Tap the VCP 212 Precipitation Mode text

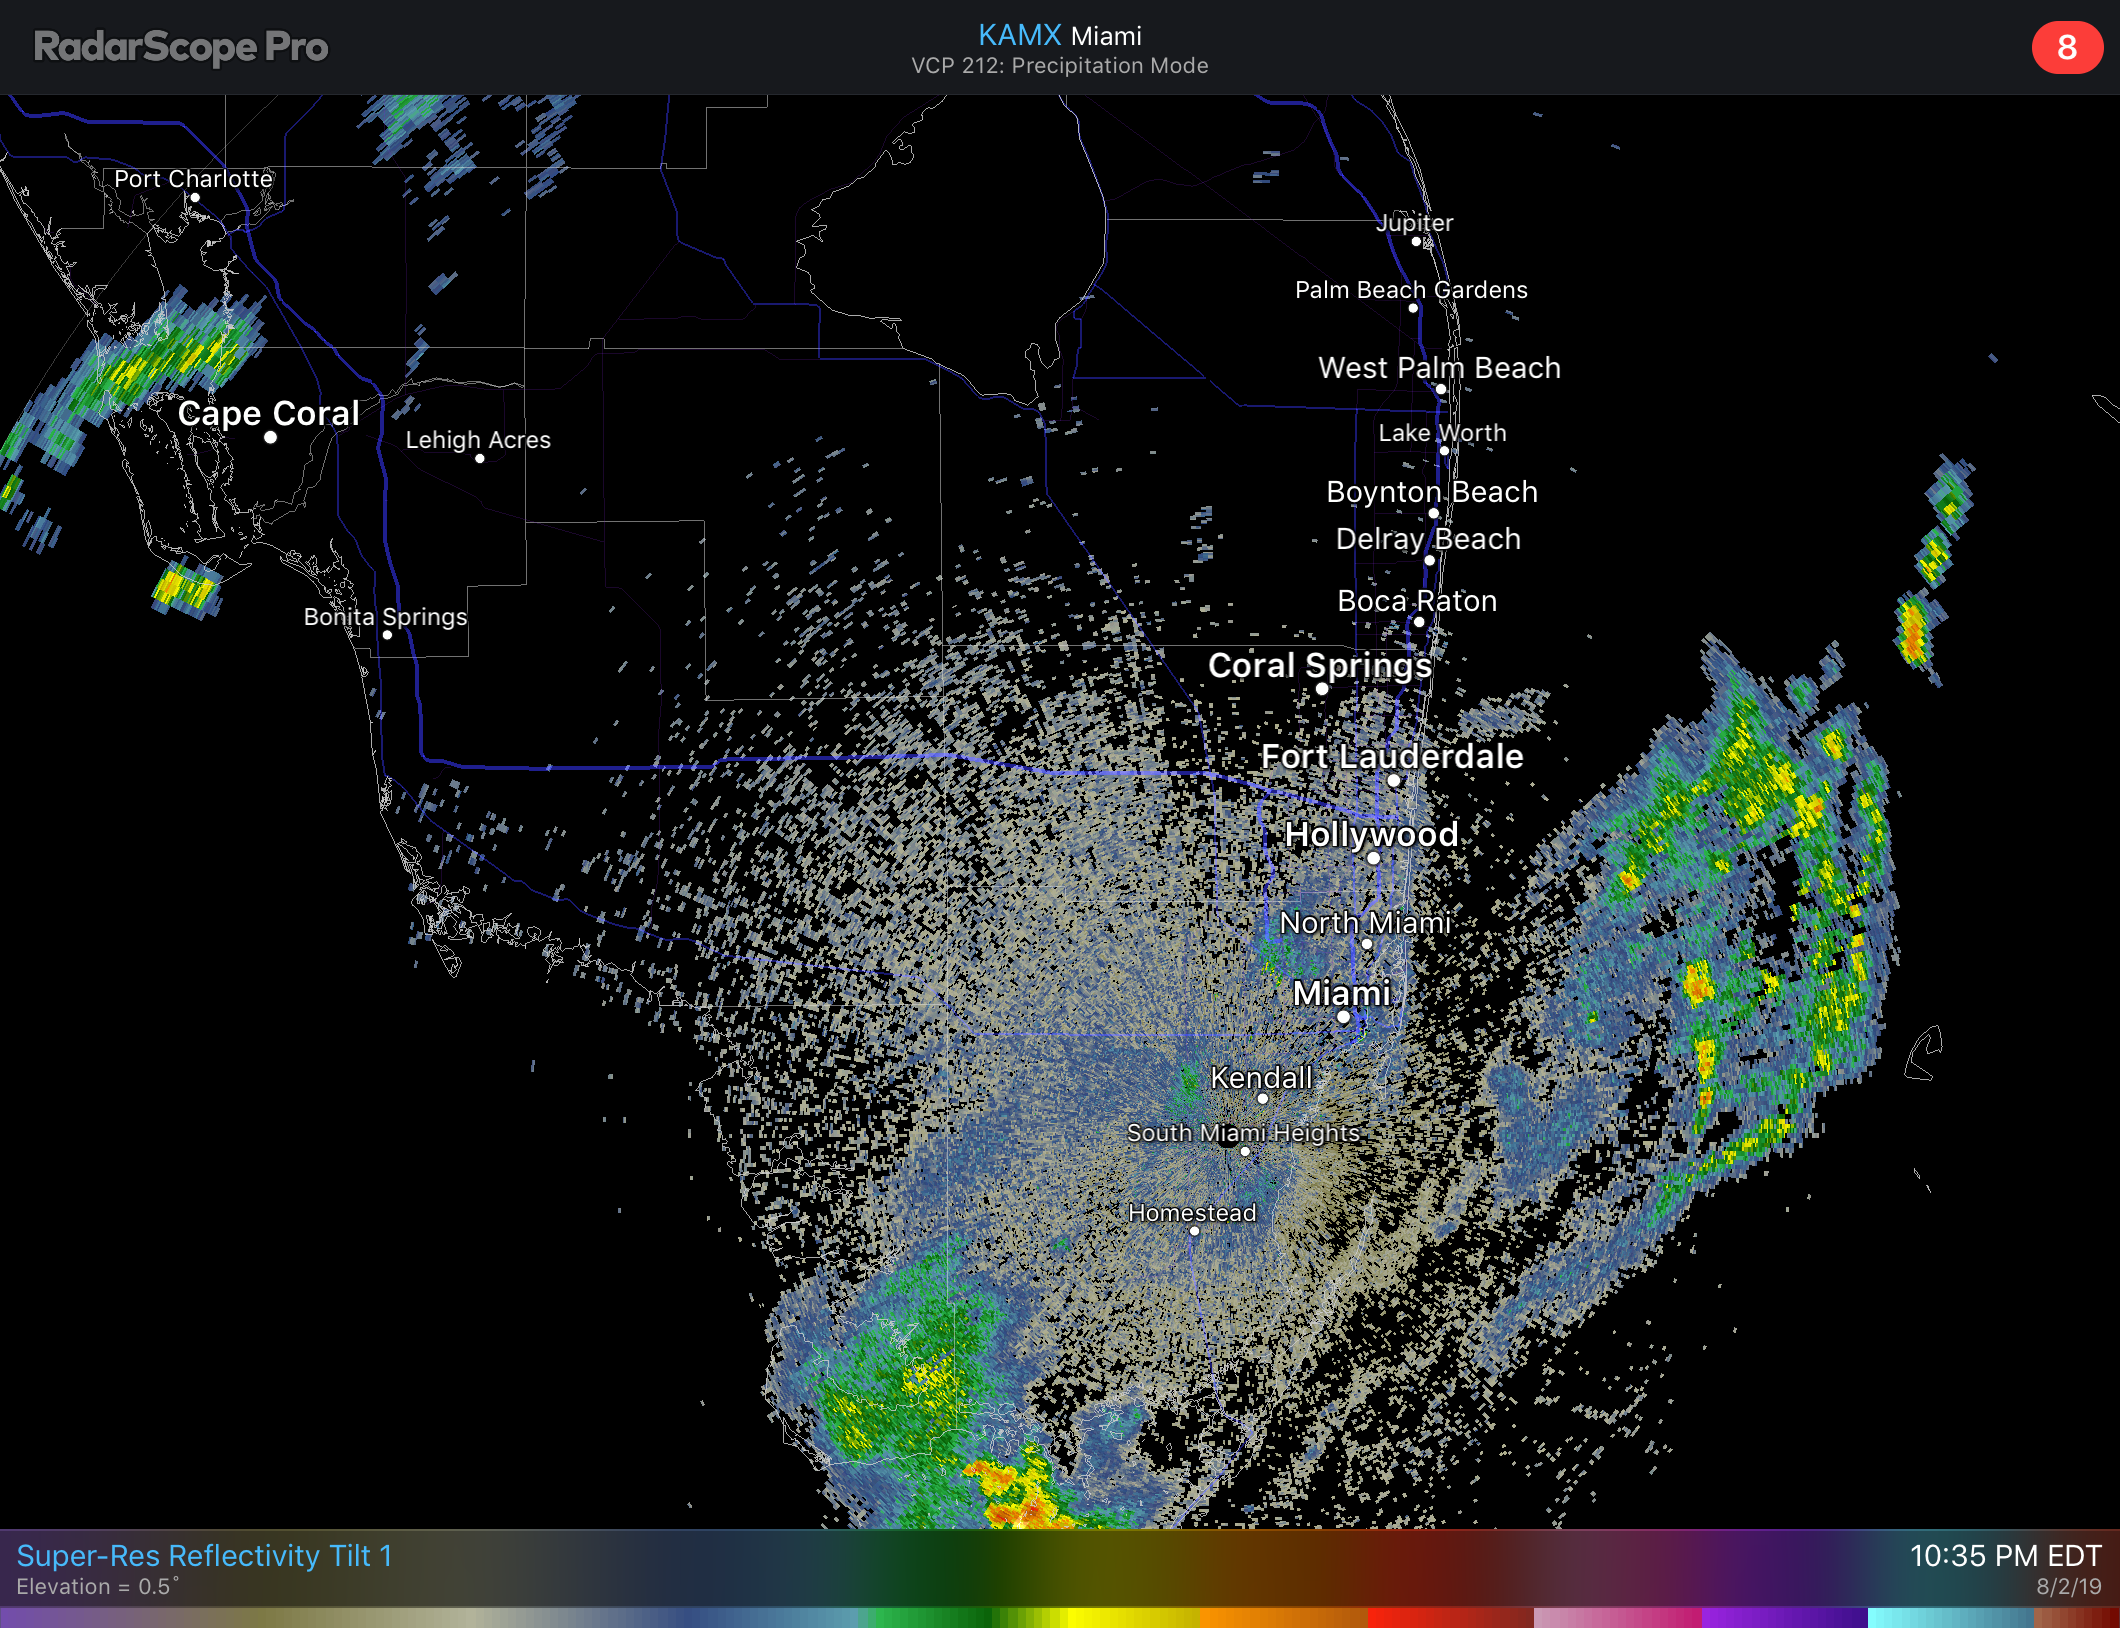tap(1059, 66)
